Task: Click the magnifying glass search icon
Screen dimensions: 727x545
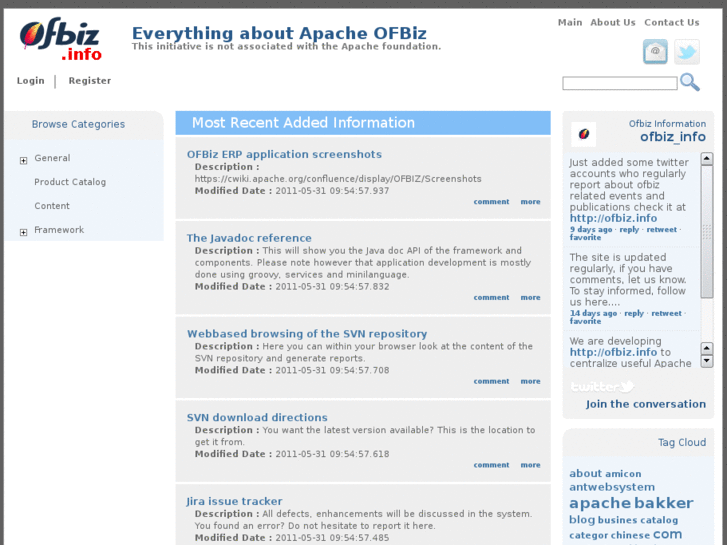Action: [x=690, y=82]
